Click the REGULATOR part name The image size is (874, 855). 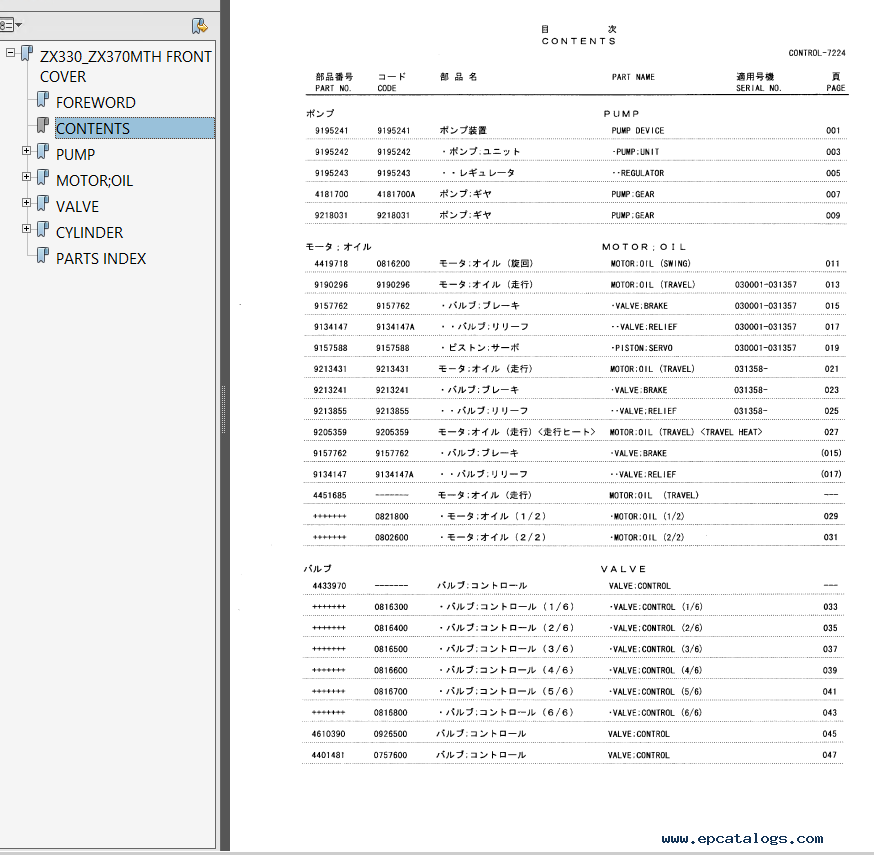[x=638, y=173]
